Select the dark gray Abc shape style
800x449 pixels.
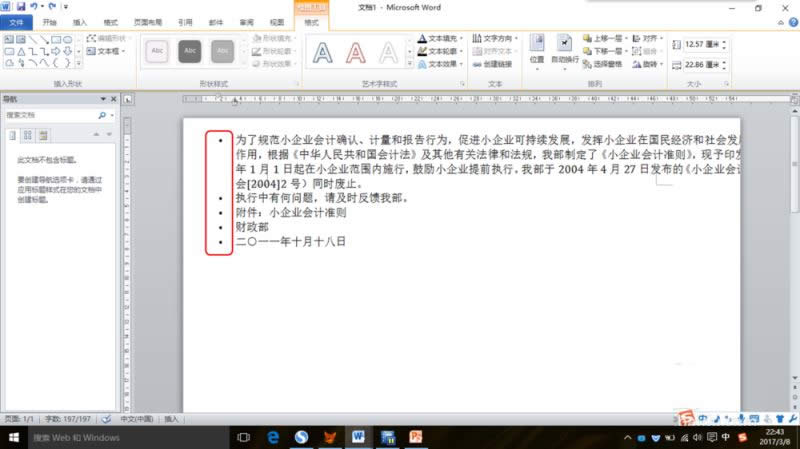coord(190,49)
